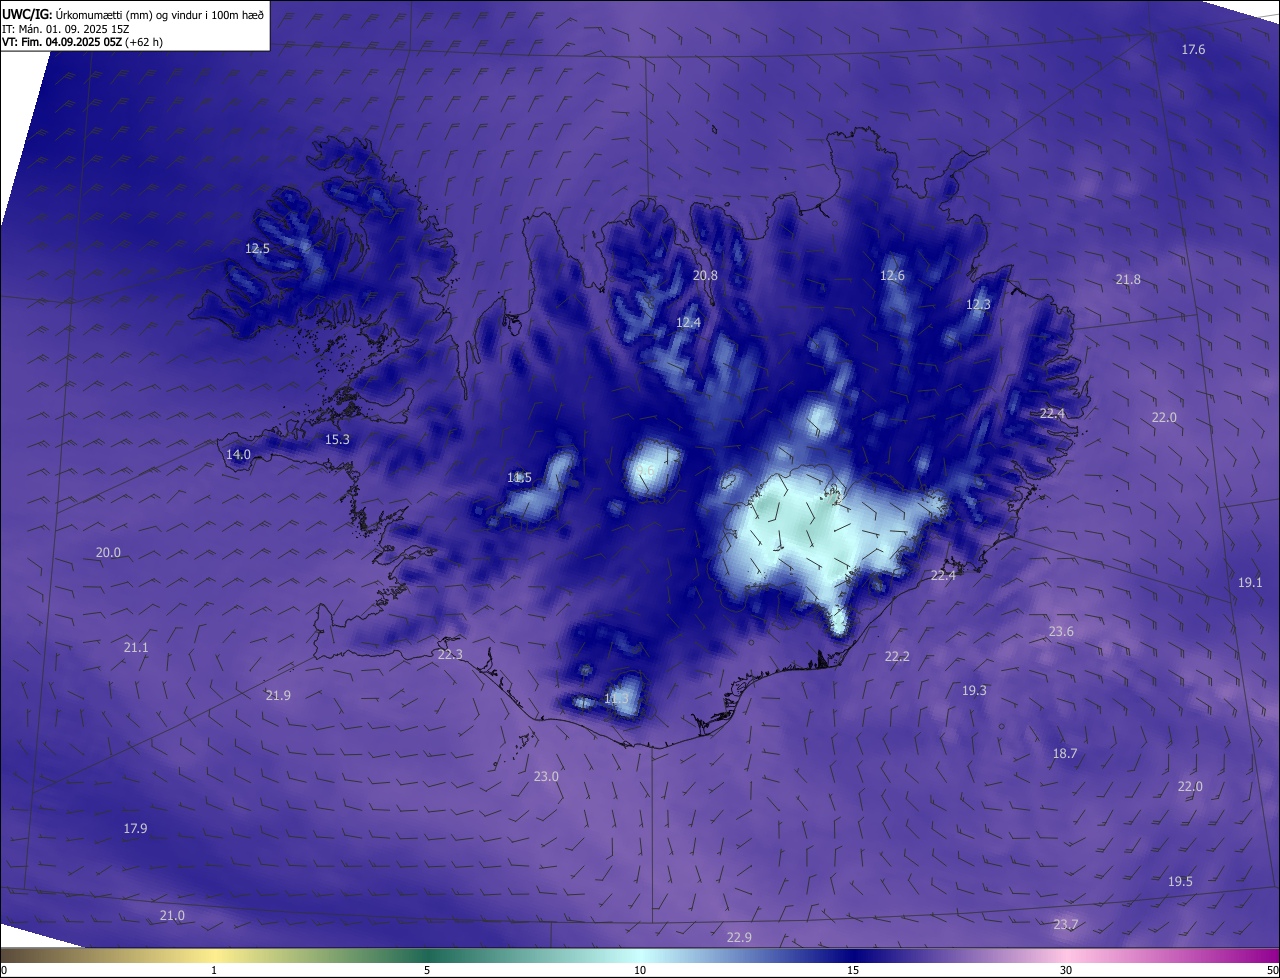Image resolution: width=1280 pixels, height=978 pixels.
Task: Click the 19.5 value label
Action: pos(1180,882)
